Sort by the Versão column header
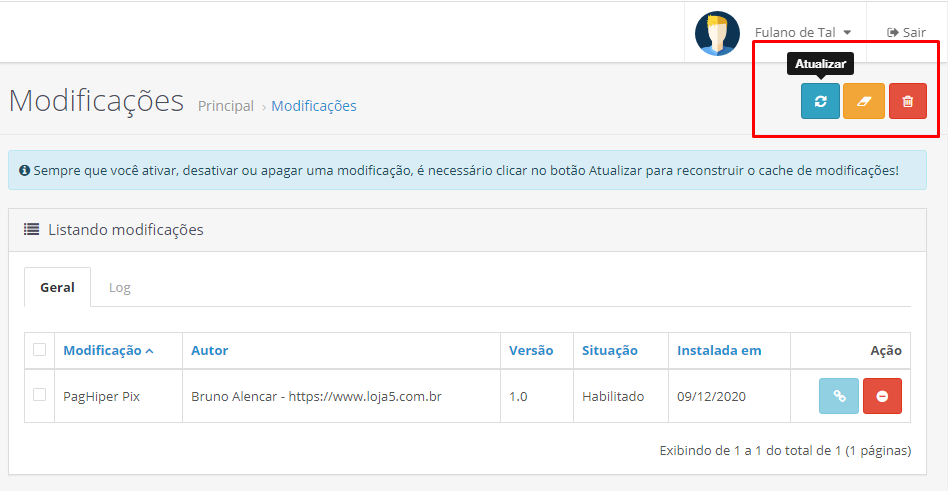Viewport: 948px width, 491px height. tap(531, 351)
